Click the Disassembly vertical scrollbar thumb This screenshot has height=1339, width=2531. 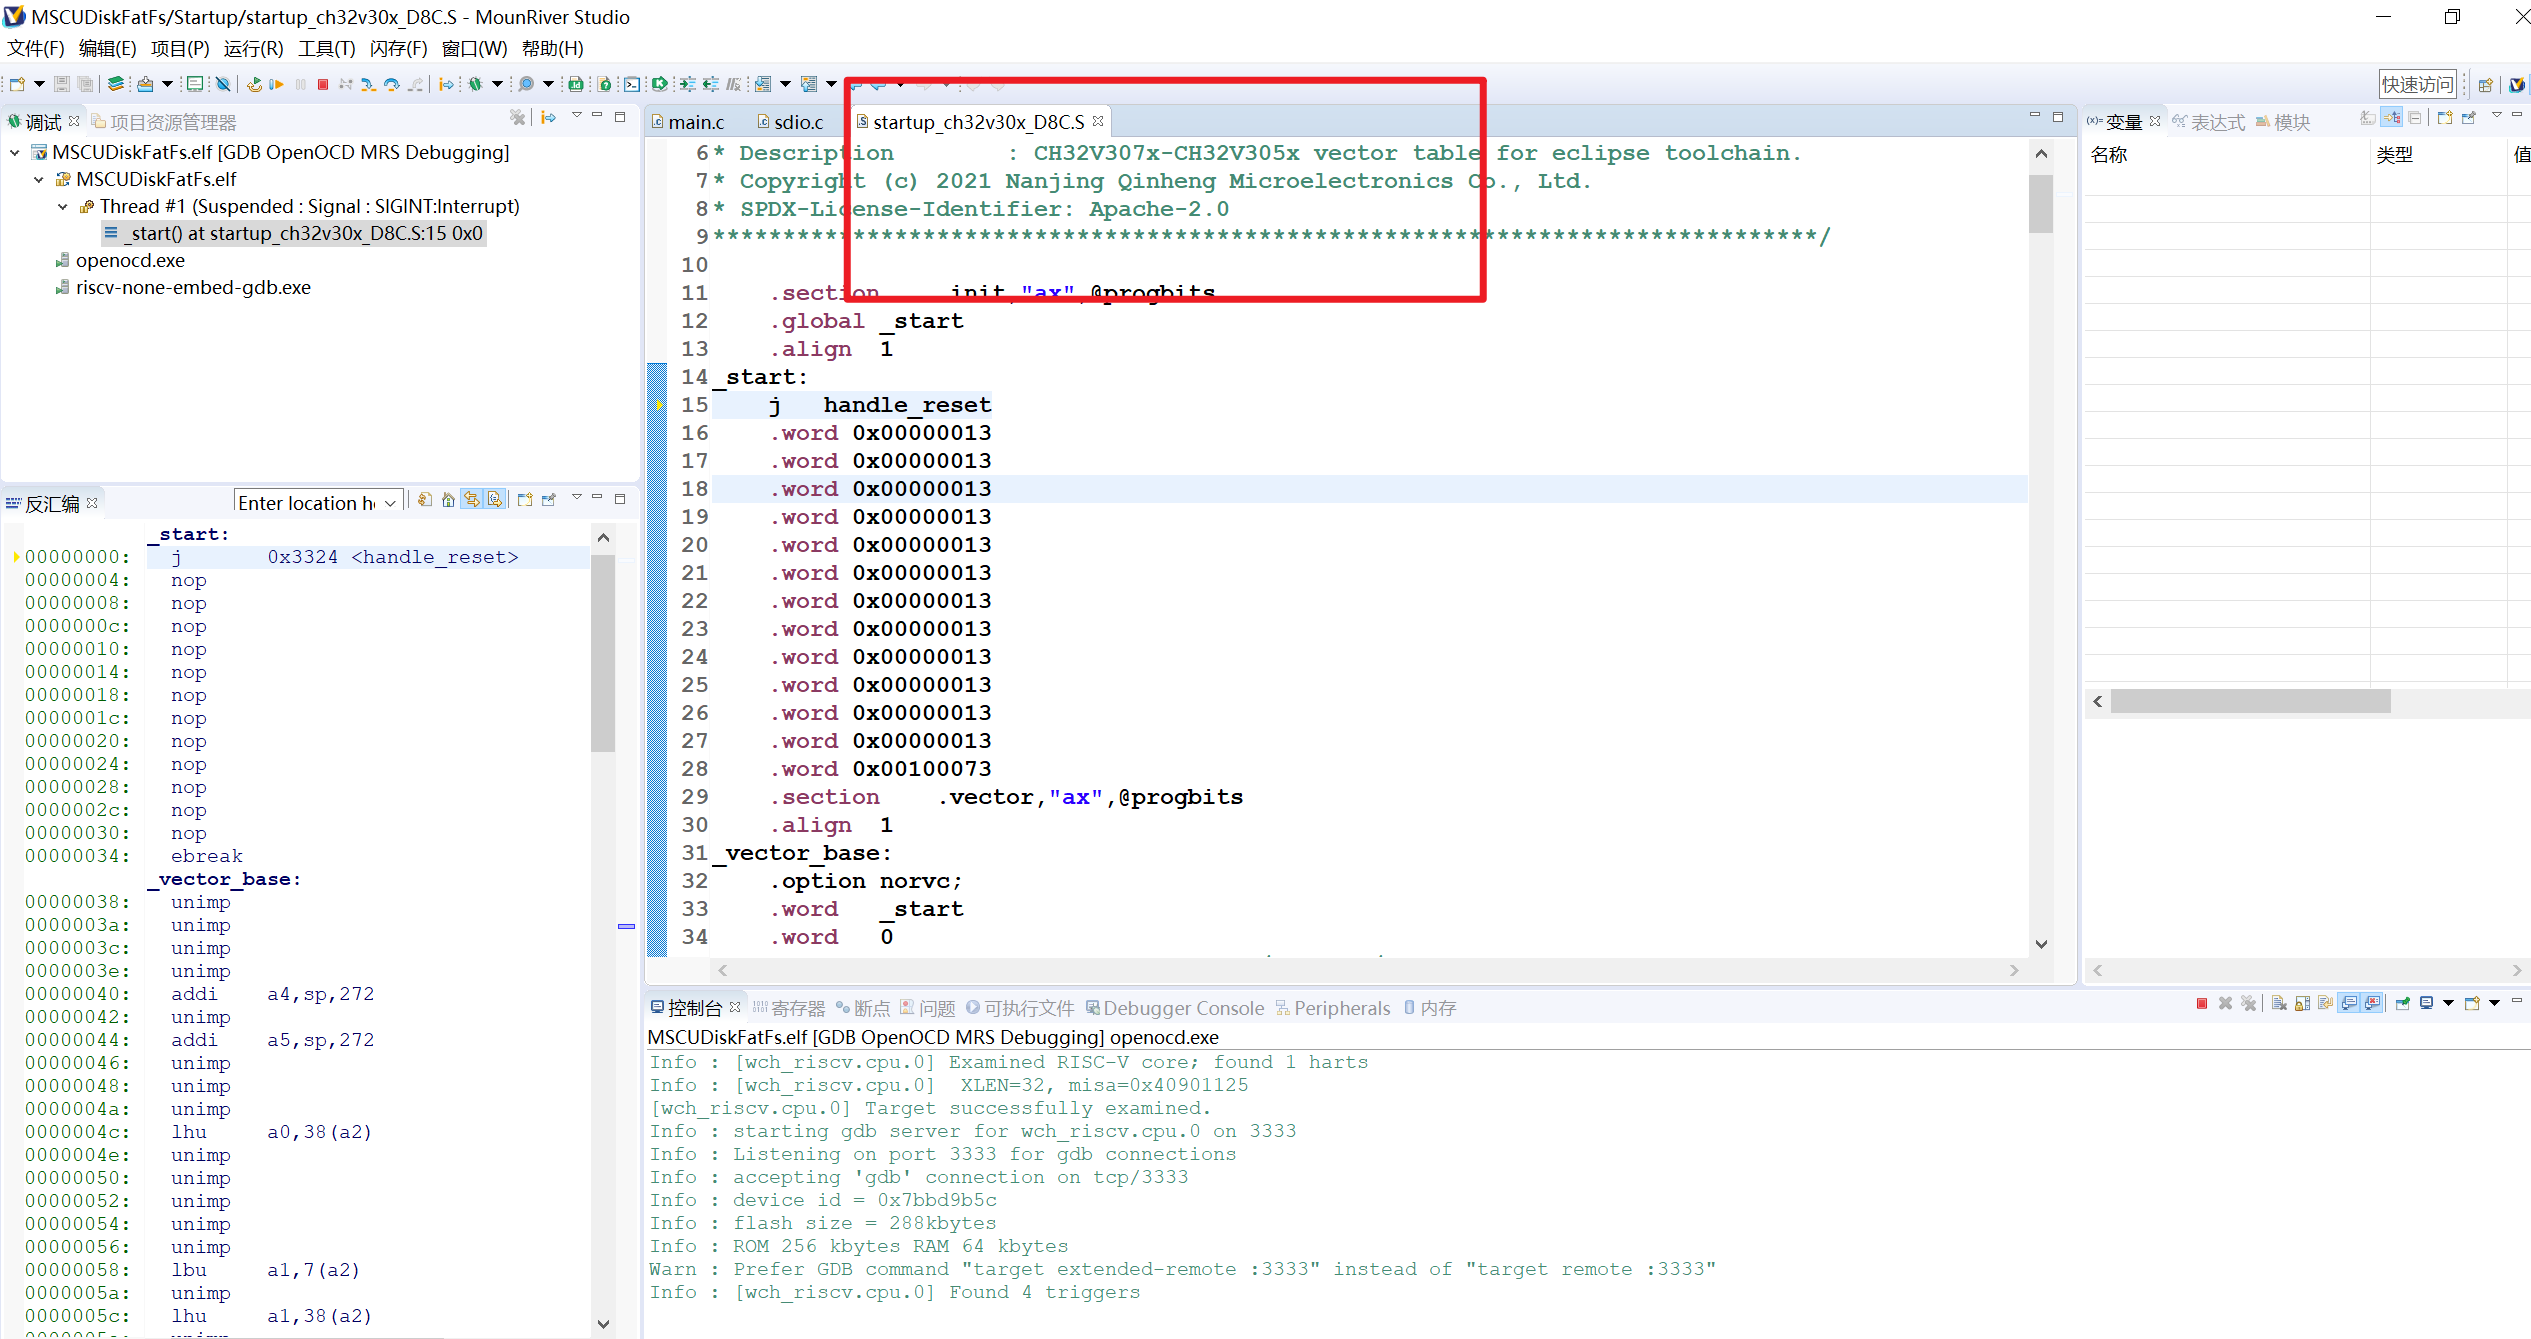coord(602,653)
